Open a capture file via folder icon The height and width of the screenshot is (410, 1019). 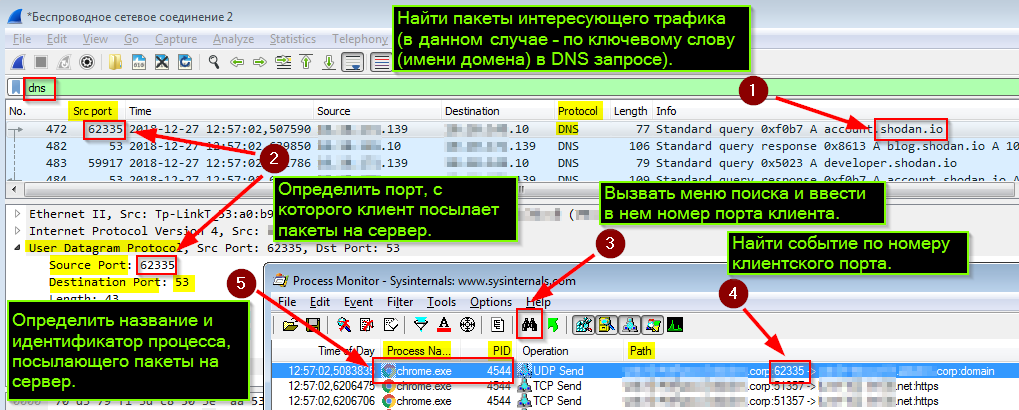116,62
